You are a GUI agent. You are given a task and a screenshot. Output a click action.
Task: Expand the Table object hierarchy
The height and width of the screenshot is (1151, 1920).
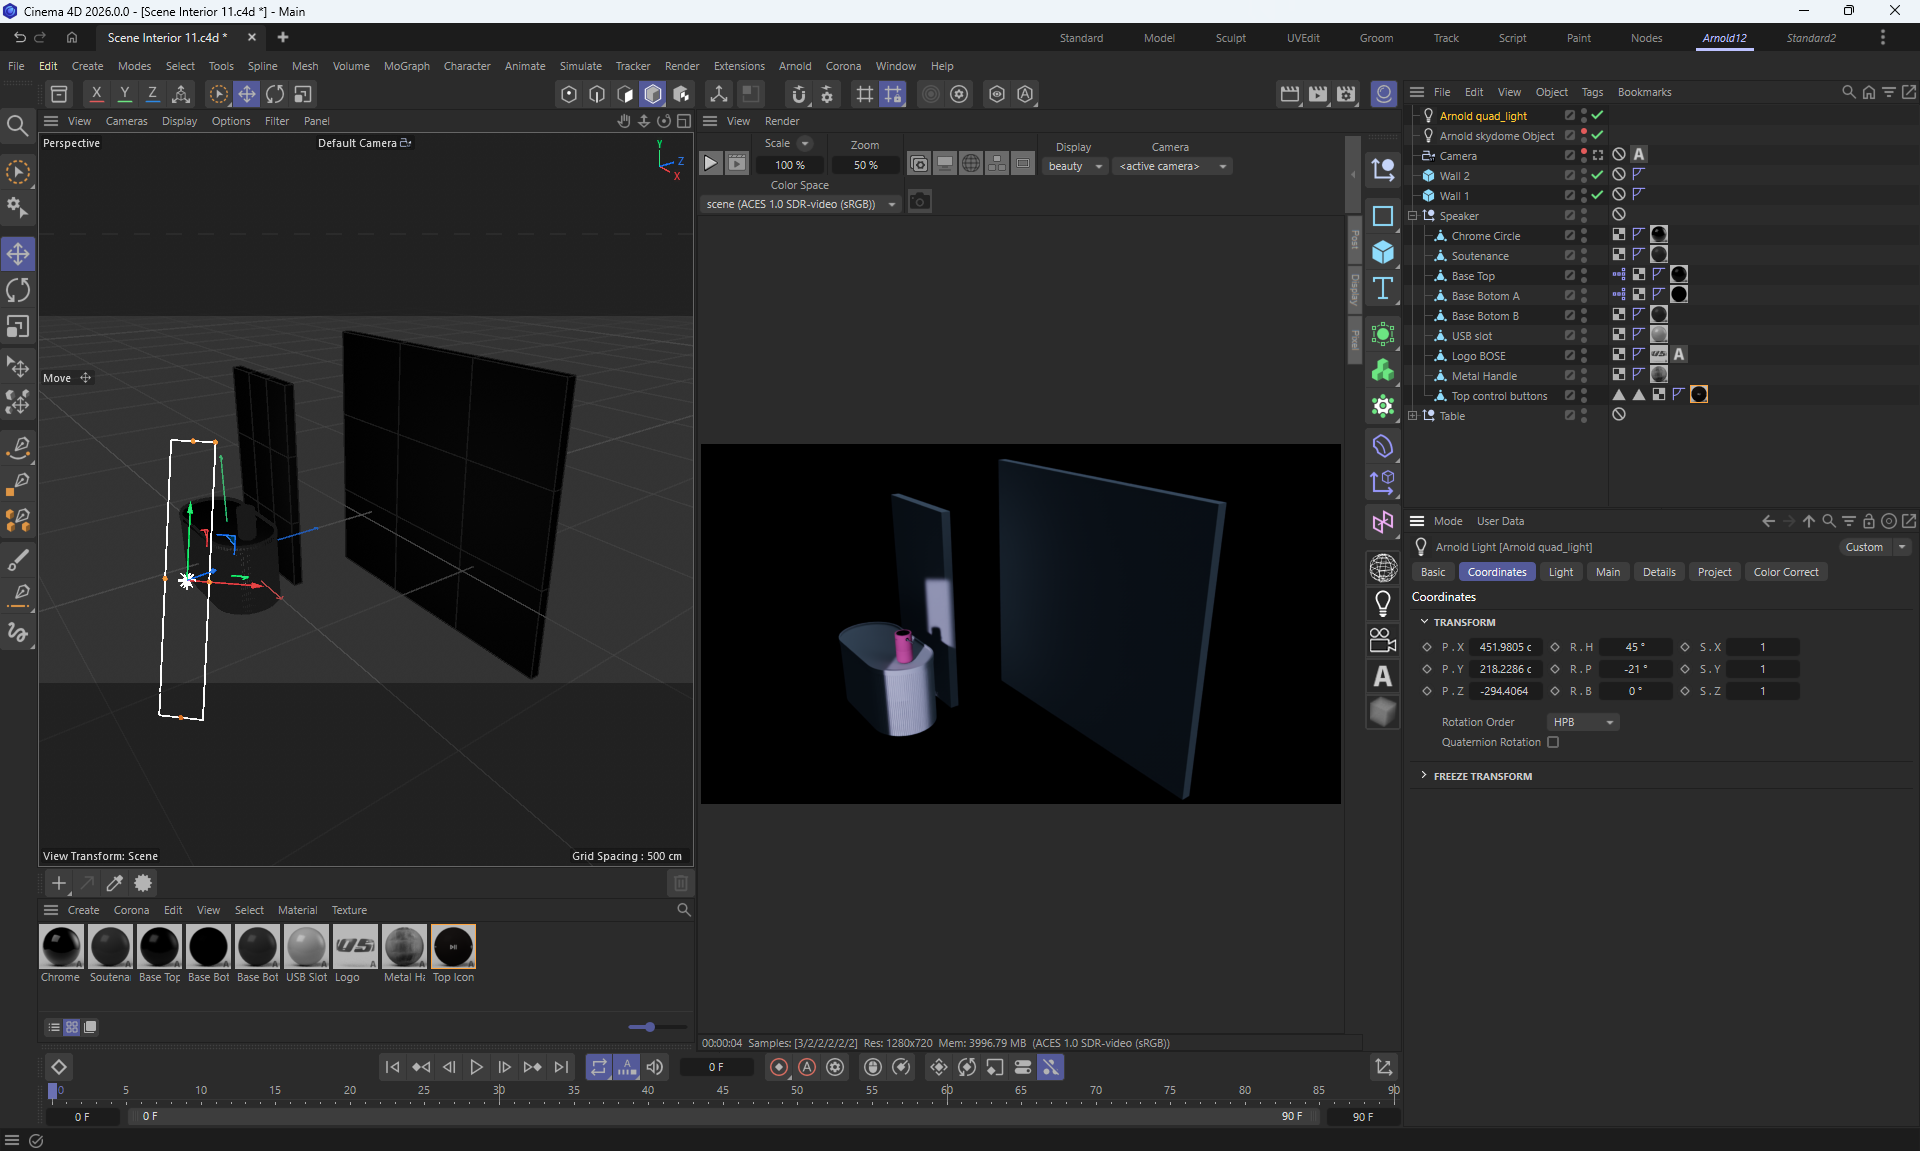point(1412,416)
